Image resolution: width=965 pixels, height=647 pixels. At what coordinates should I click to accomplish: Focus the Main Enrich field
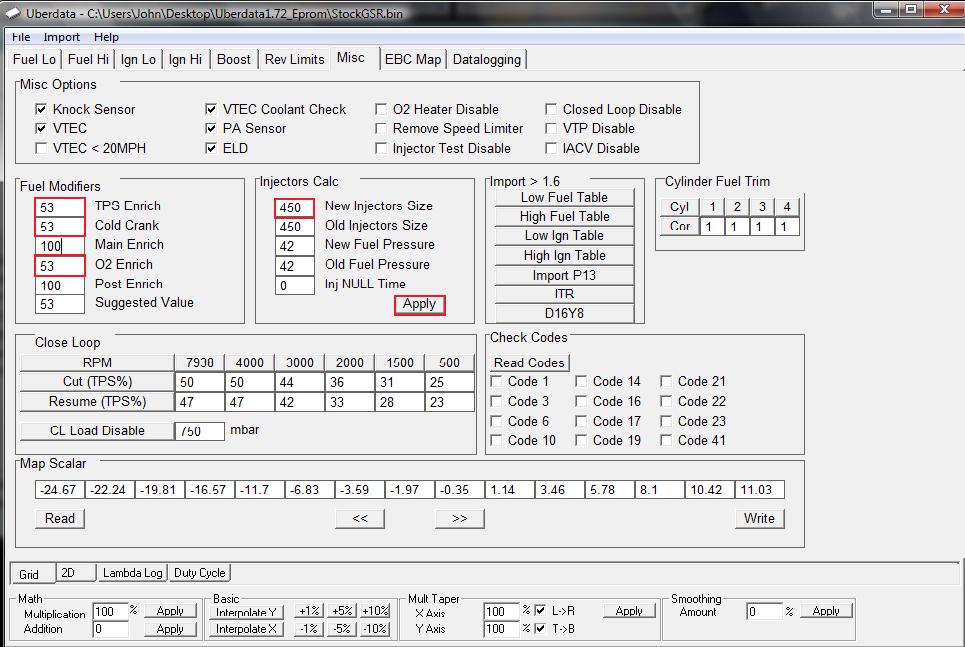[x=60, y=246]
